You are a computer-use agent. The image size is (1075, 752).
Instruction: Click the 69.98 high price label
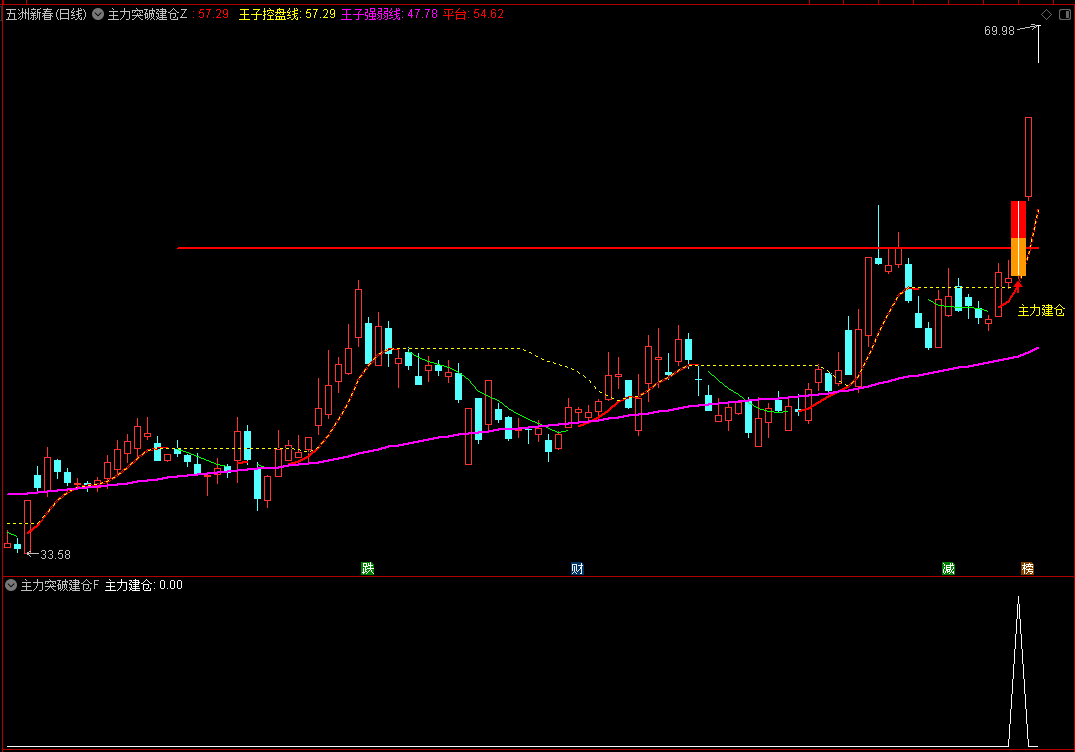pos(998,31)
